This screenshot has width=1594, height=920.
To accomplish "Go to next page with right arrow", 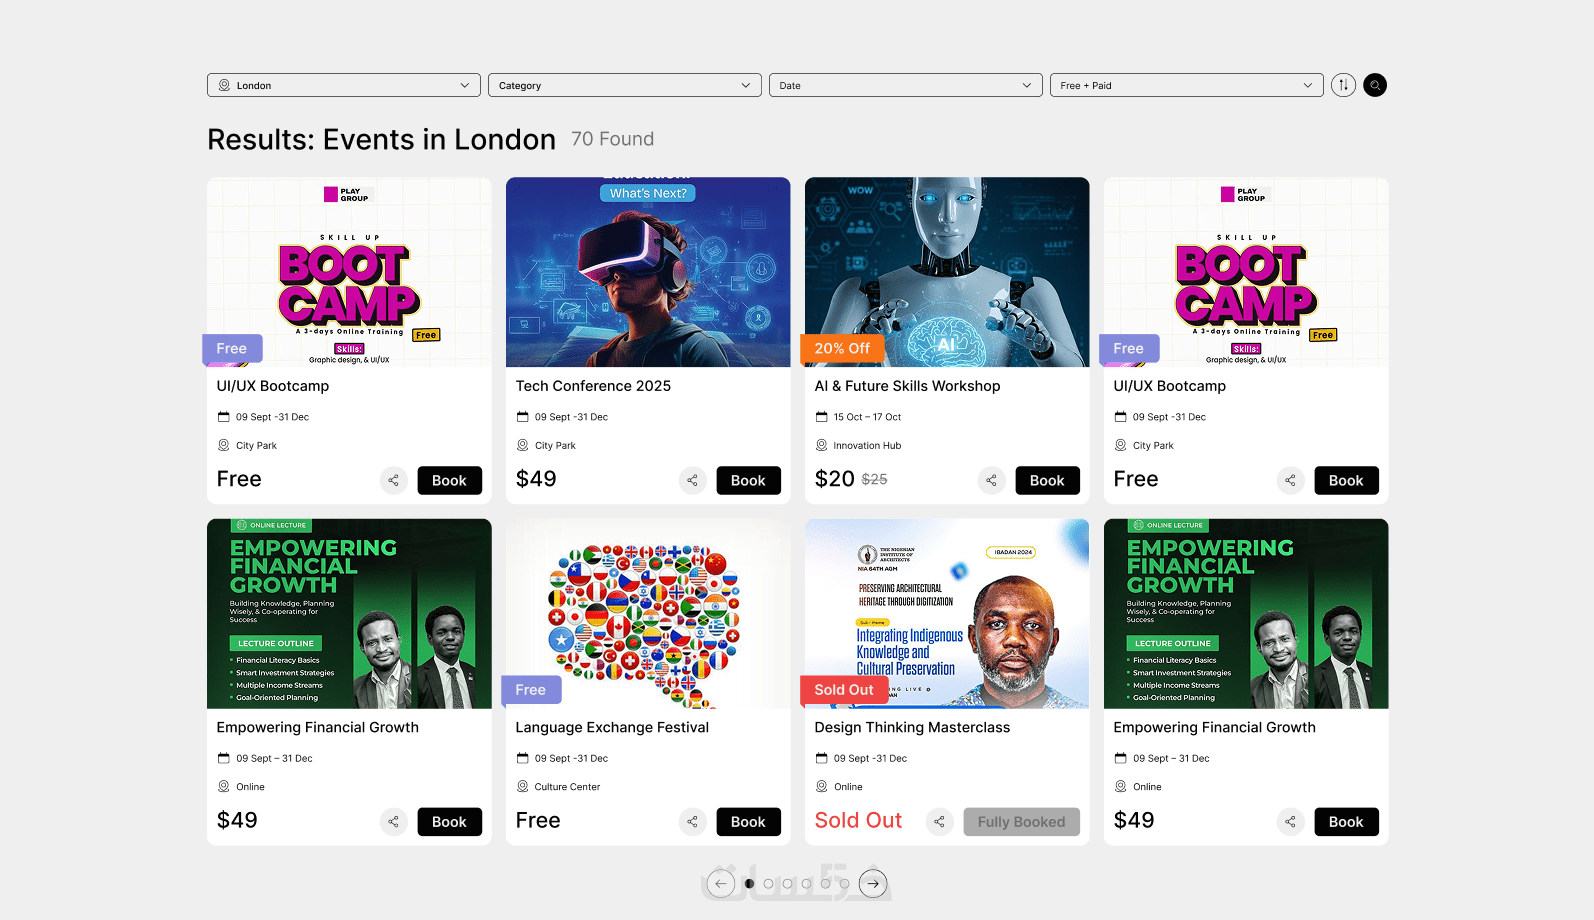I will [x=873, y=884].
